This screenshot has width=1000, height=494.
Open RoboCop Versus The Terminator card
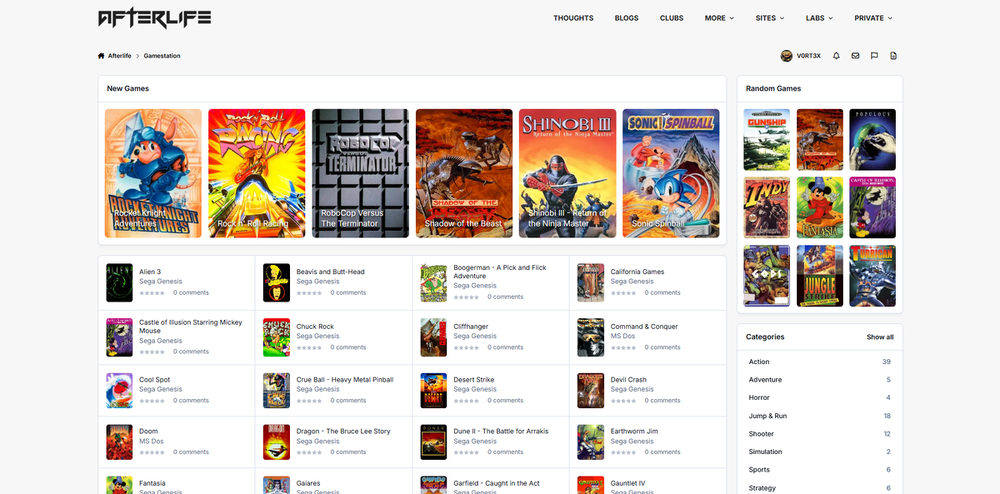click(x=360, y=173)
